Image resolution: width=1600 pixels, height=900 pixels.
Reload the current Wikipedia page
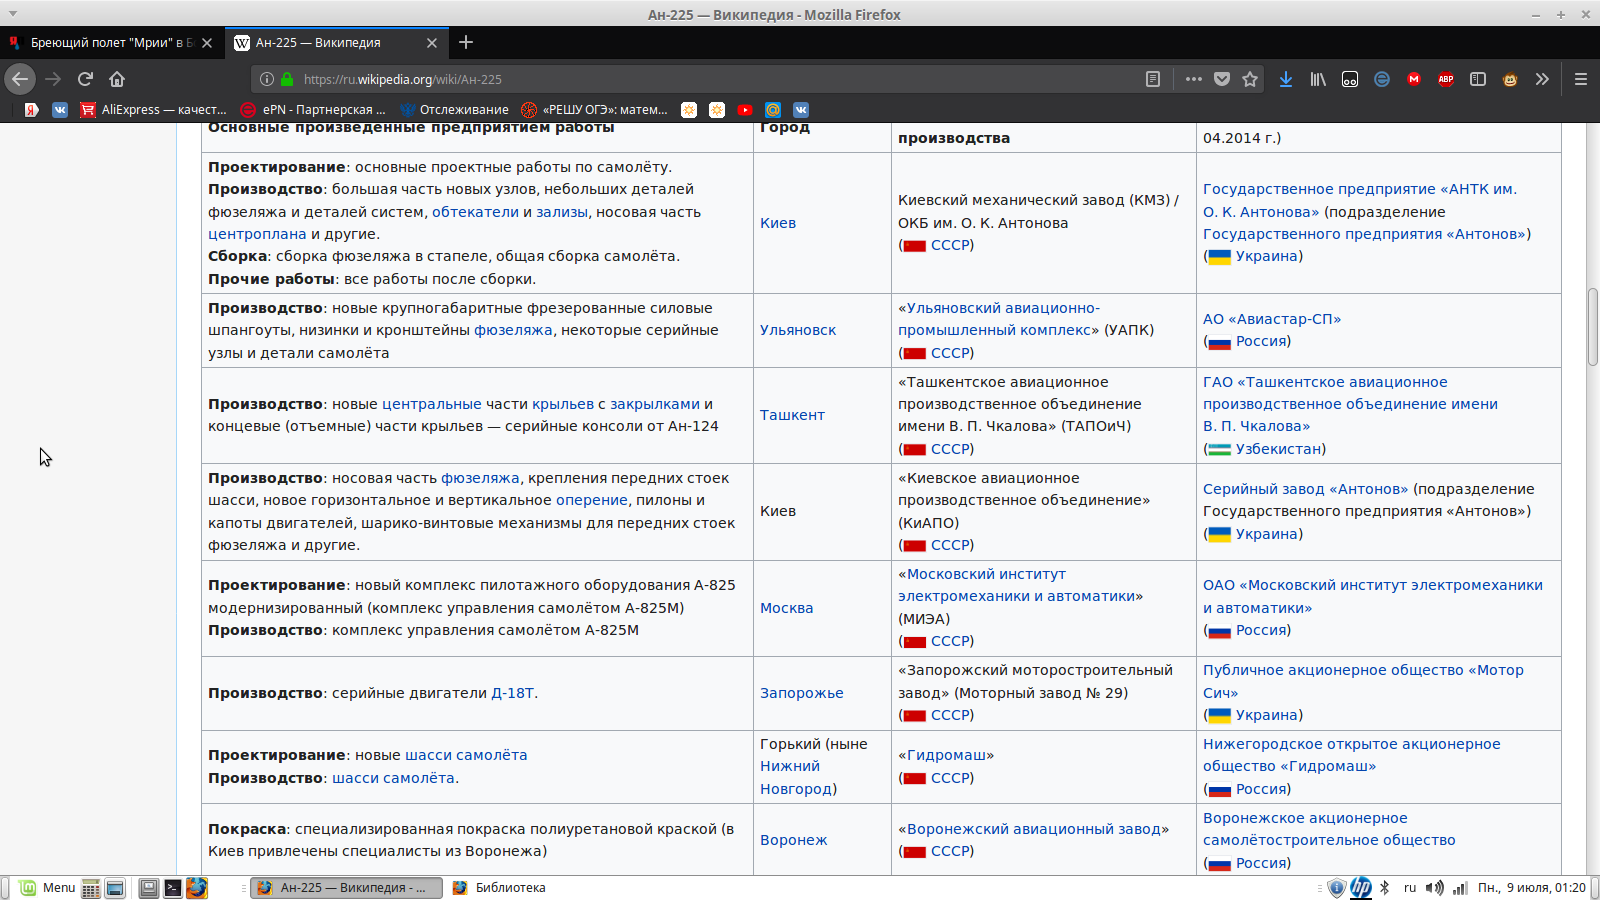coord(85,79)
